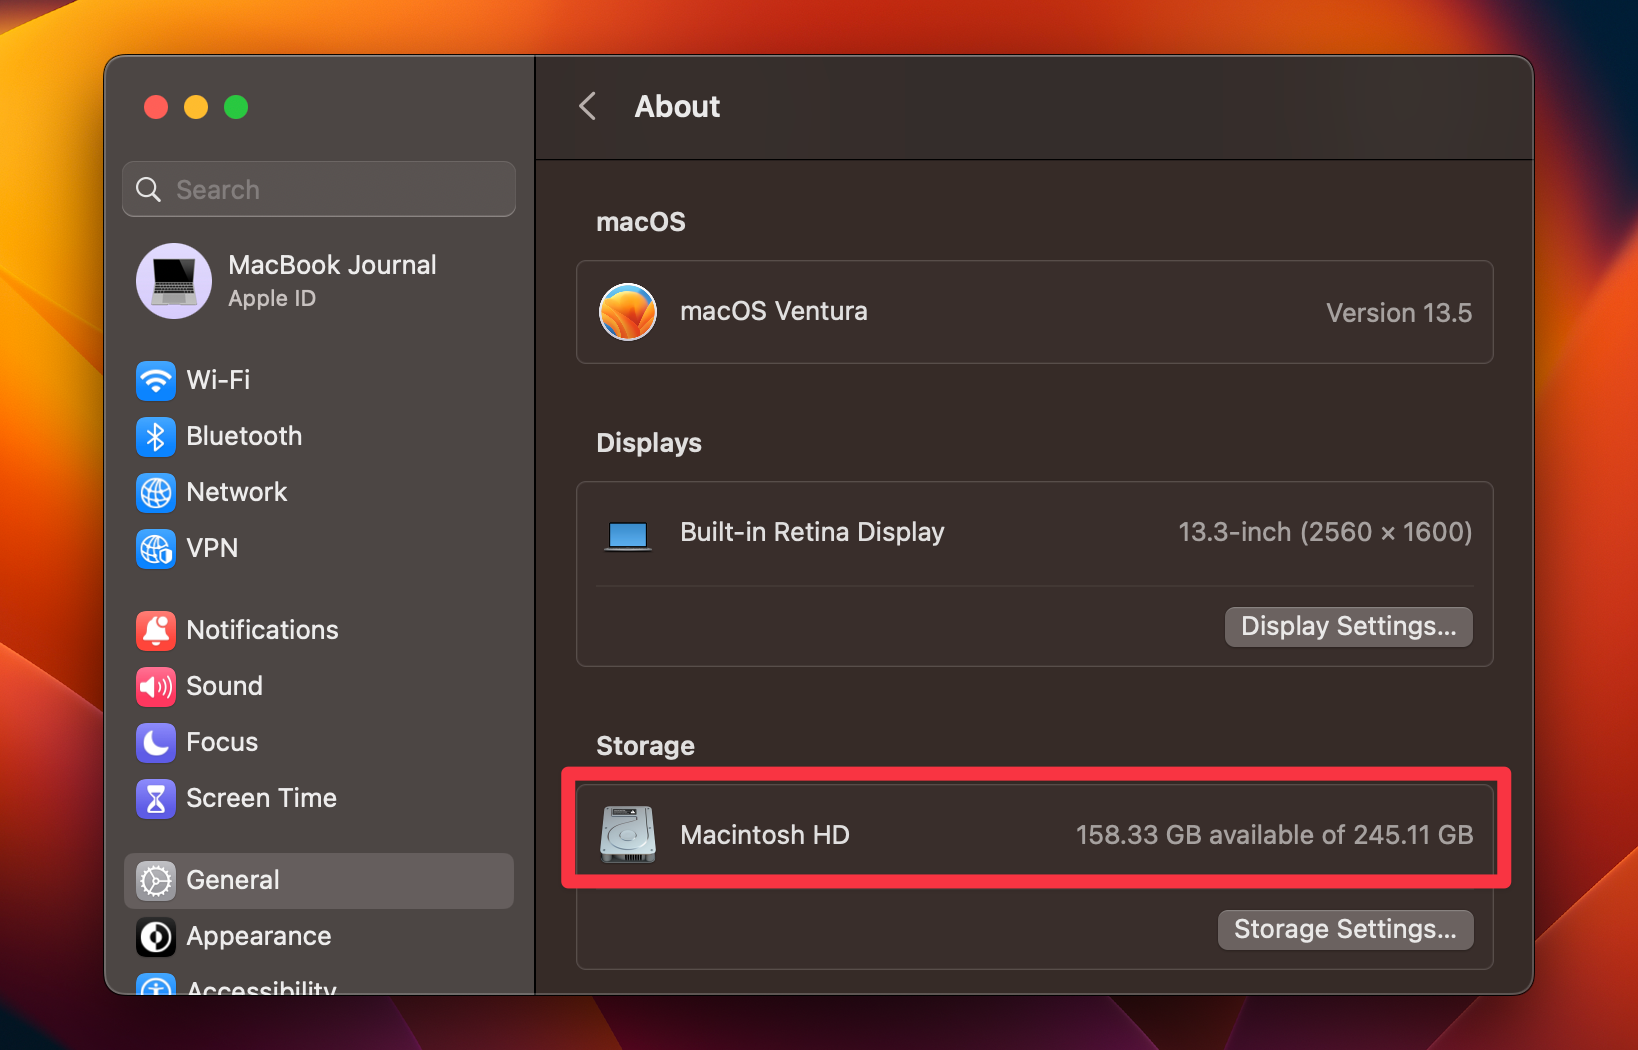
Task: Click the green full-screen window button
Action: click(236, 107)
